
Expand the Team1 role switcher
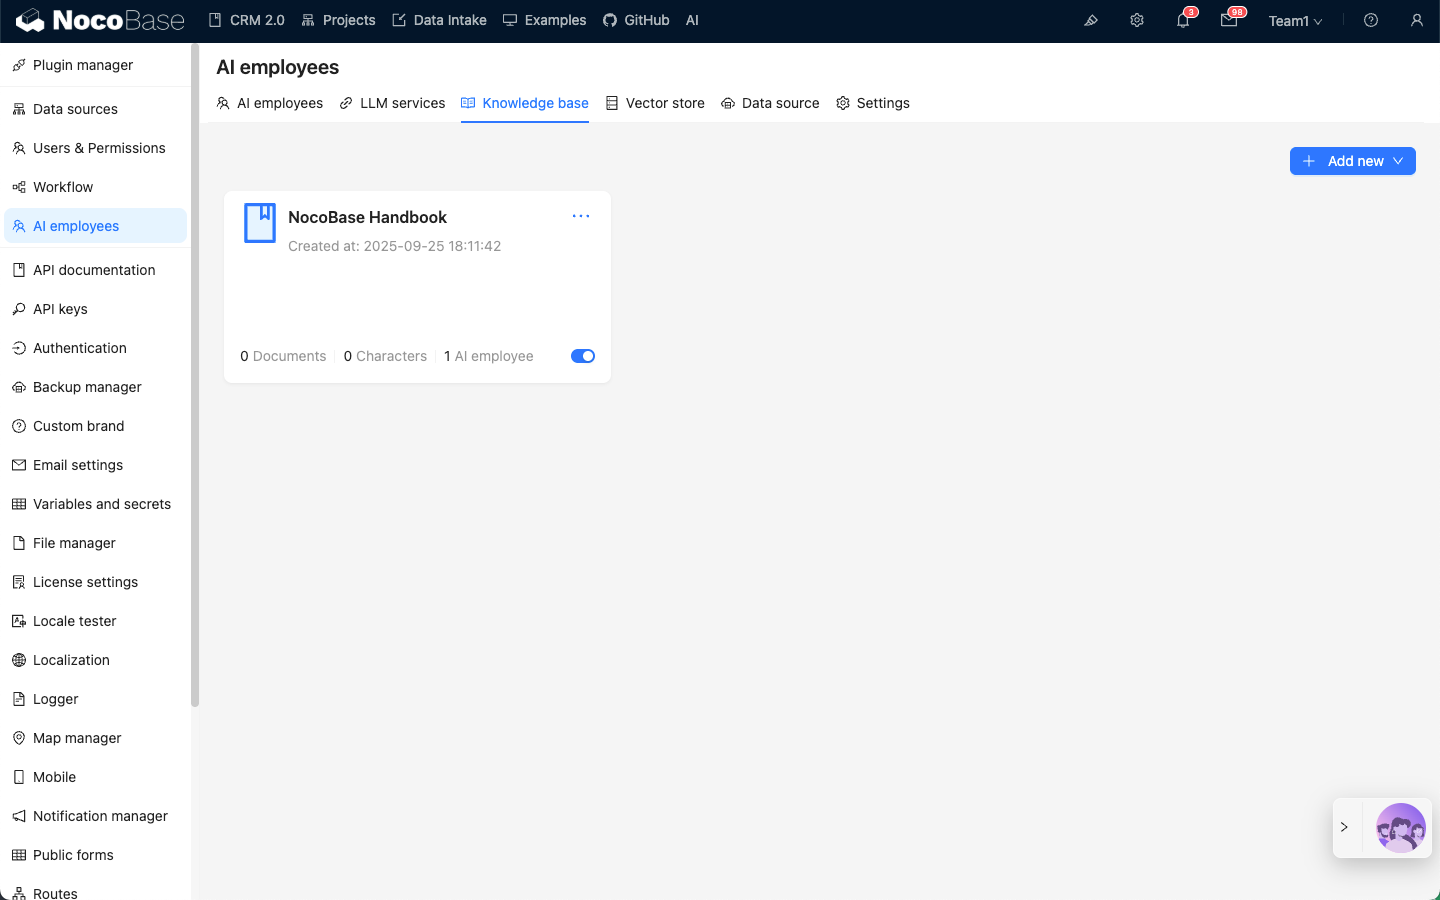click(1295, 21)
